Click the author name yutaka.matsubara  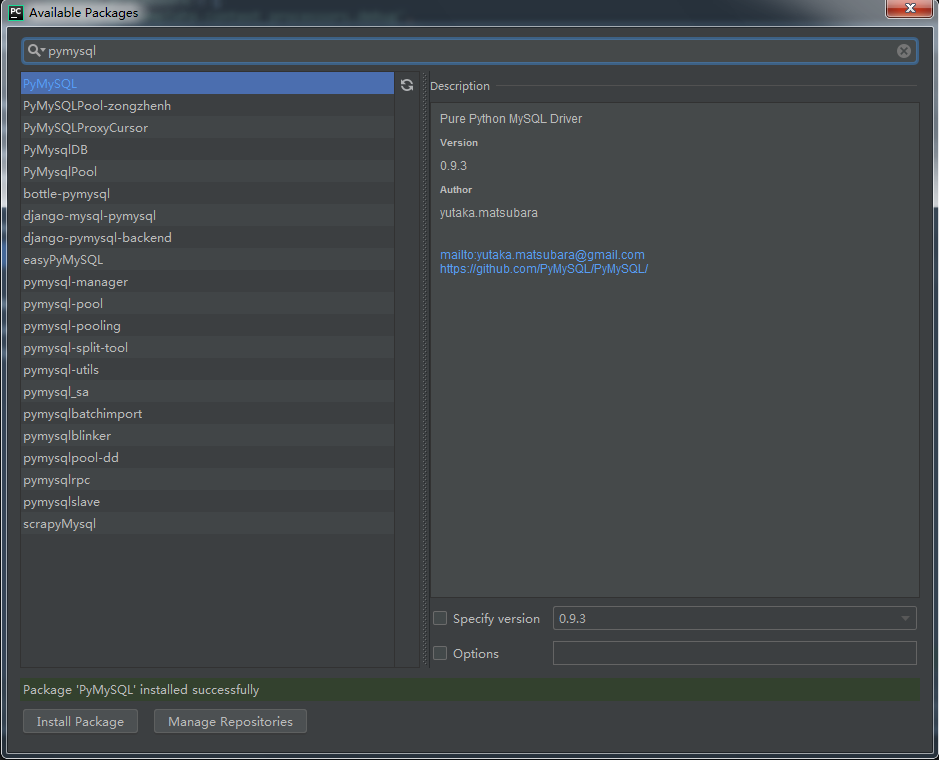click(489, 213)
